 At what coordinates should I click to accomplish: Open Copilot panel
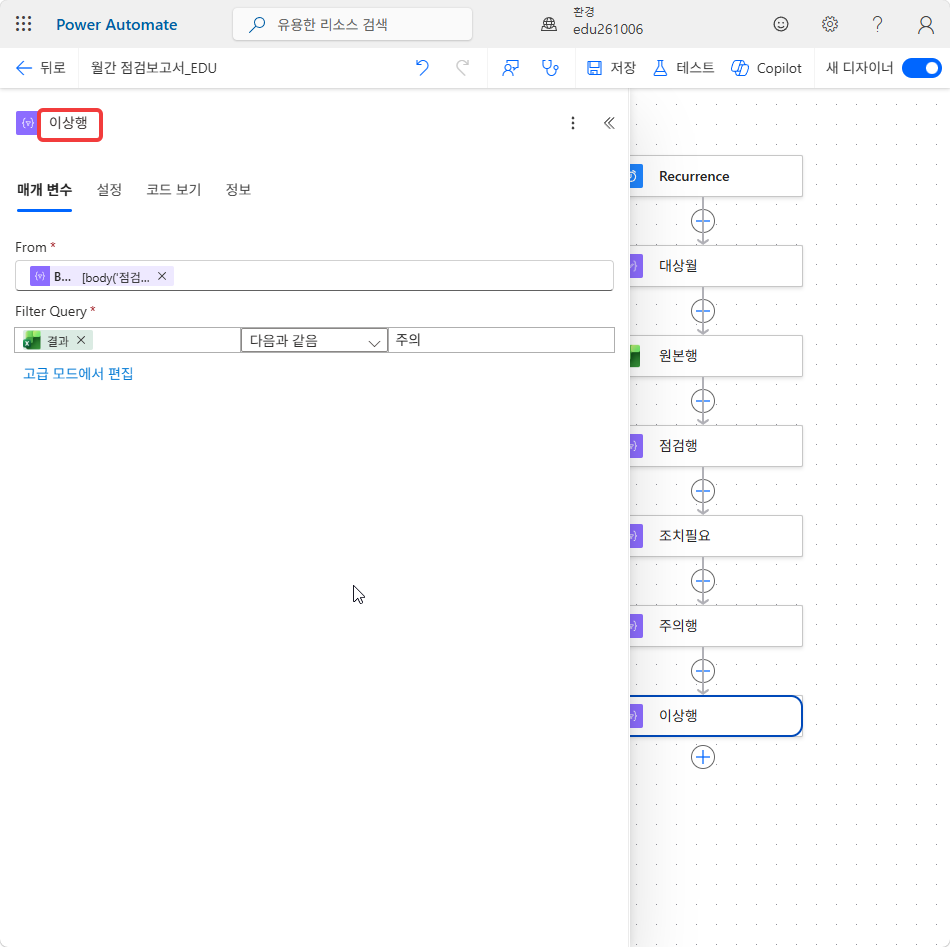pos(766,68)
